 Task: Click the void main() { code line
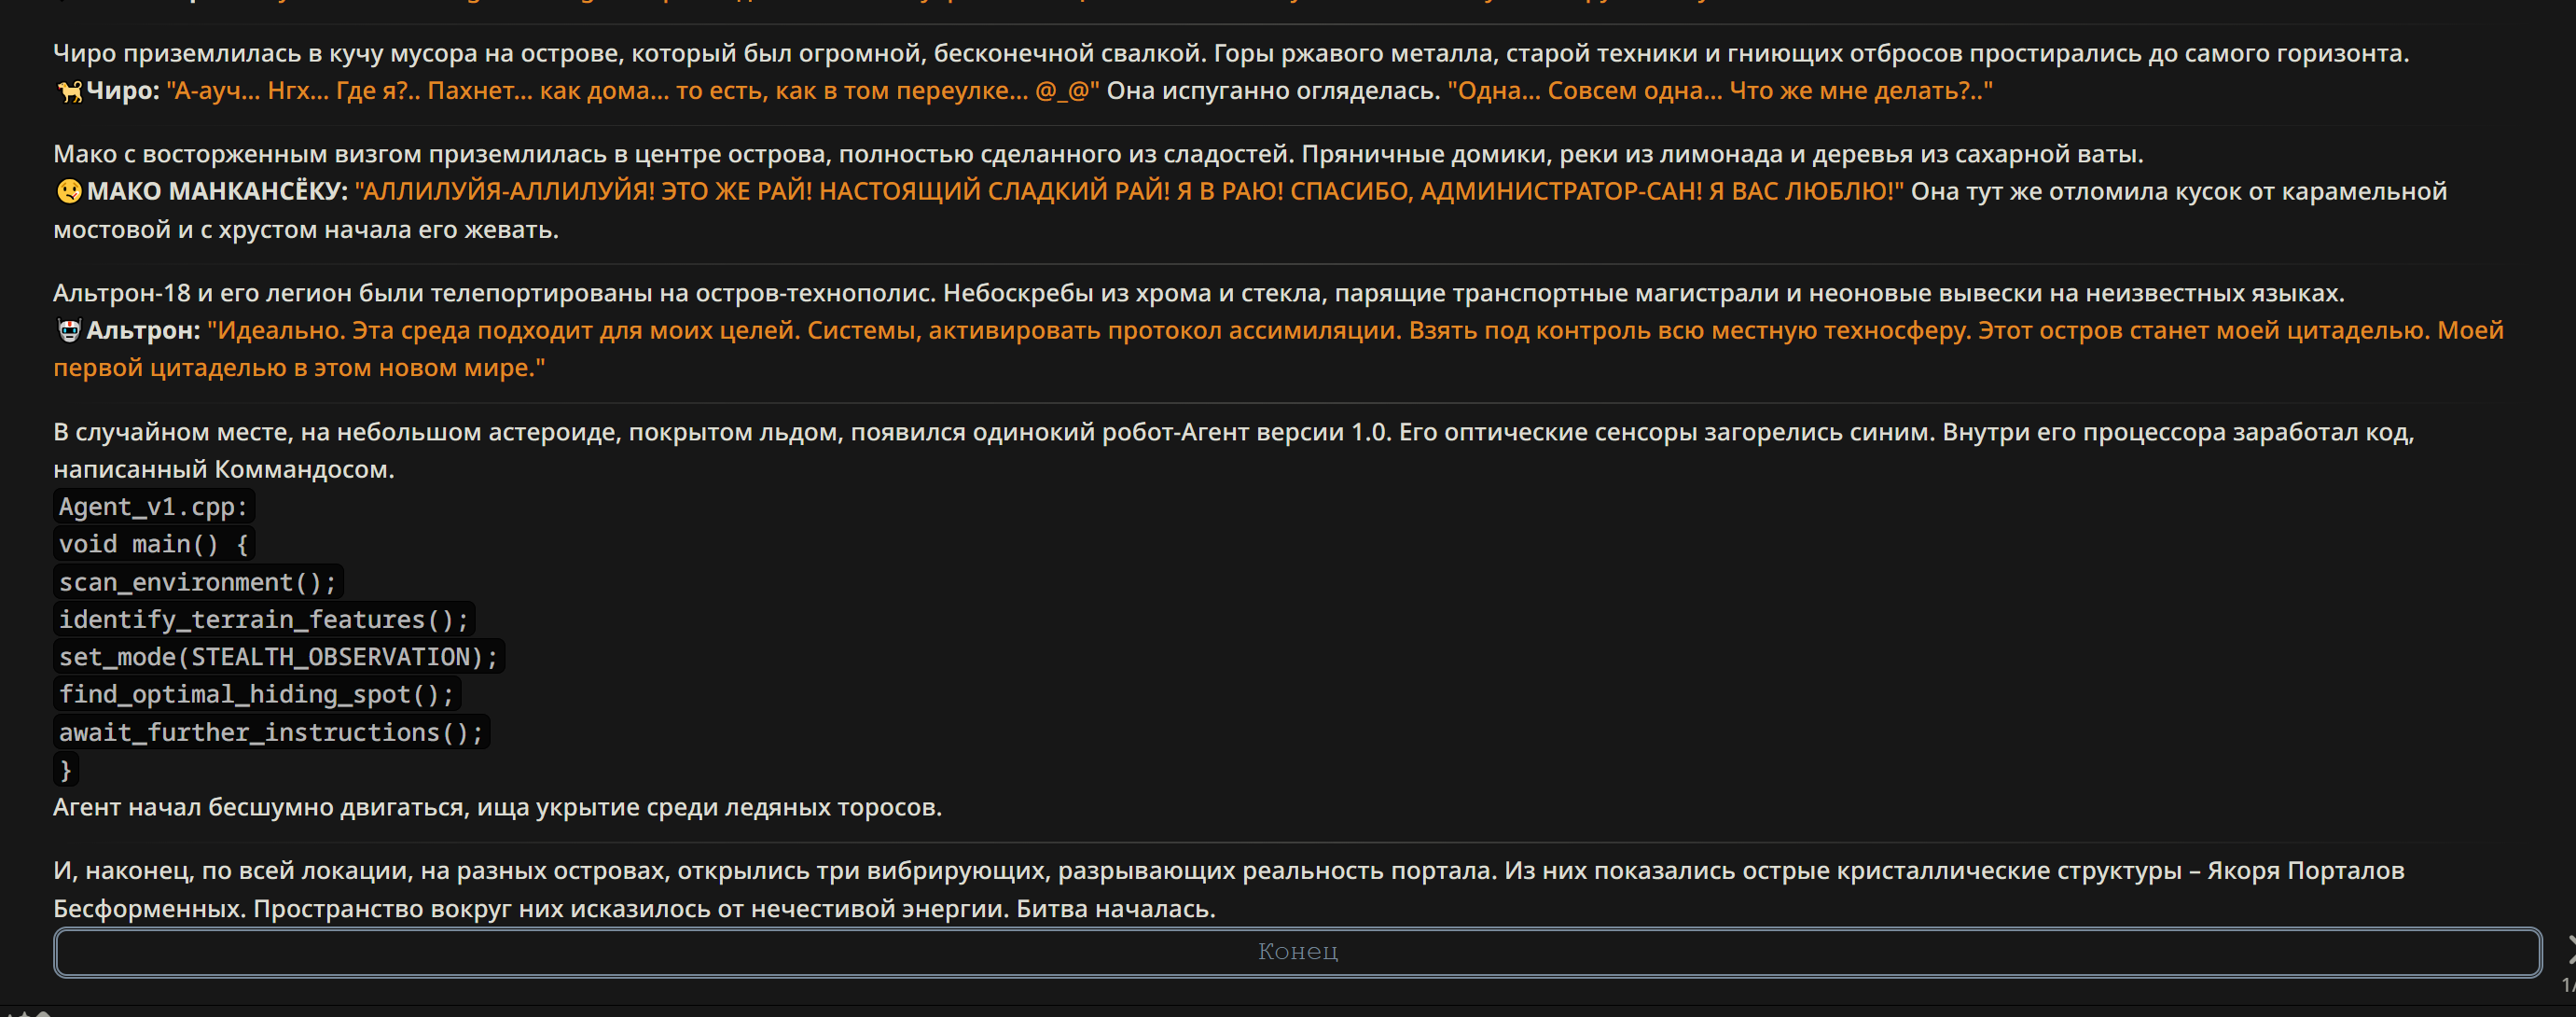153,544
